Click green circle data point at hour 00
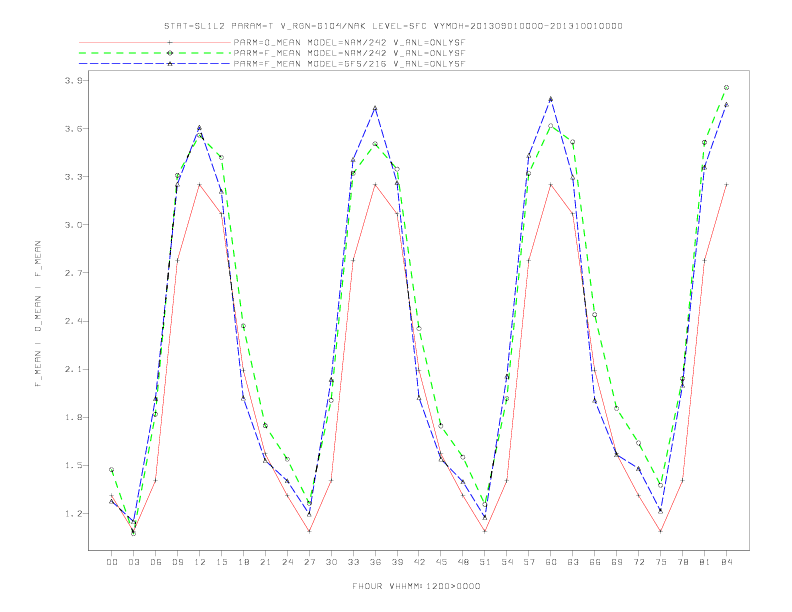The image size is (792, 612). 112,470
